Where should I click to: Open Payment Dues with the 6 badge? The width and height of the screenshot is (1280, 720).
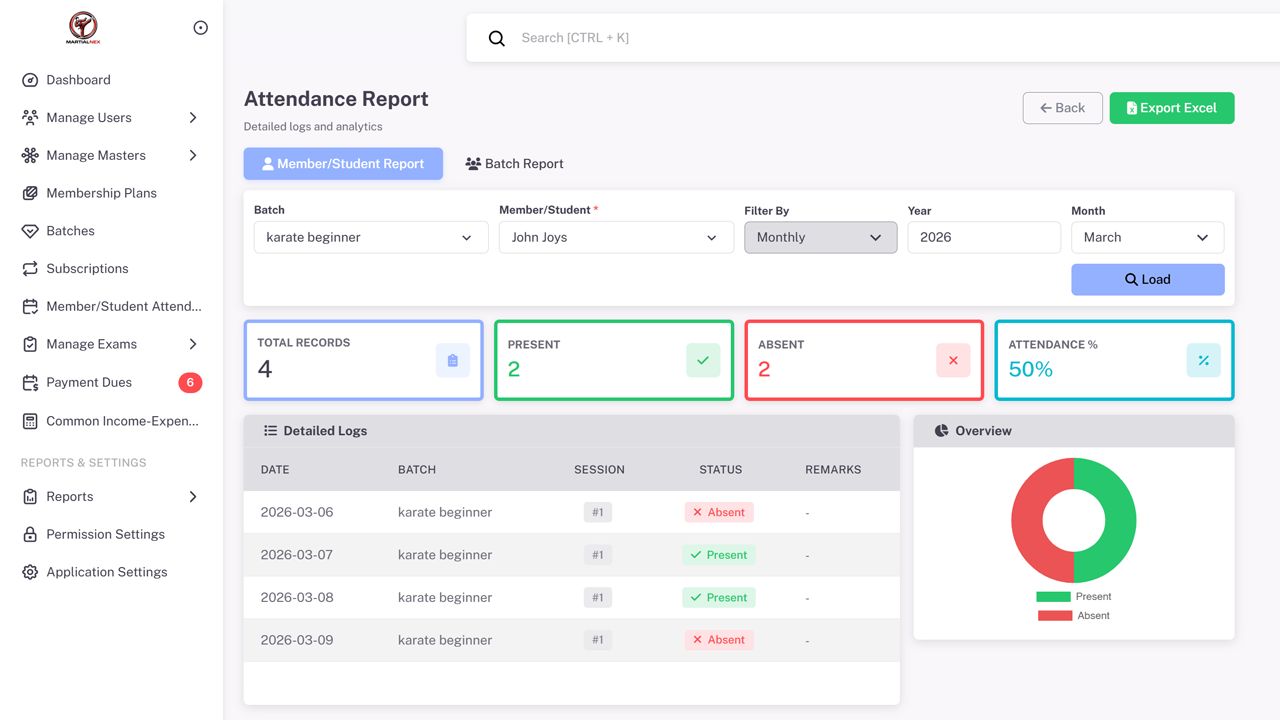[89, 382]
